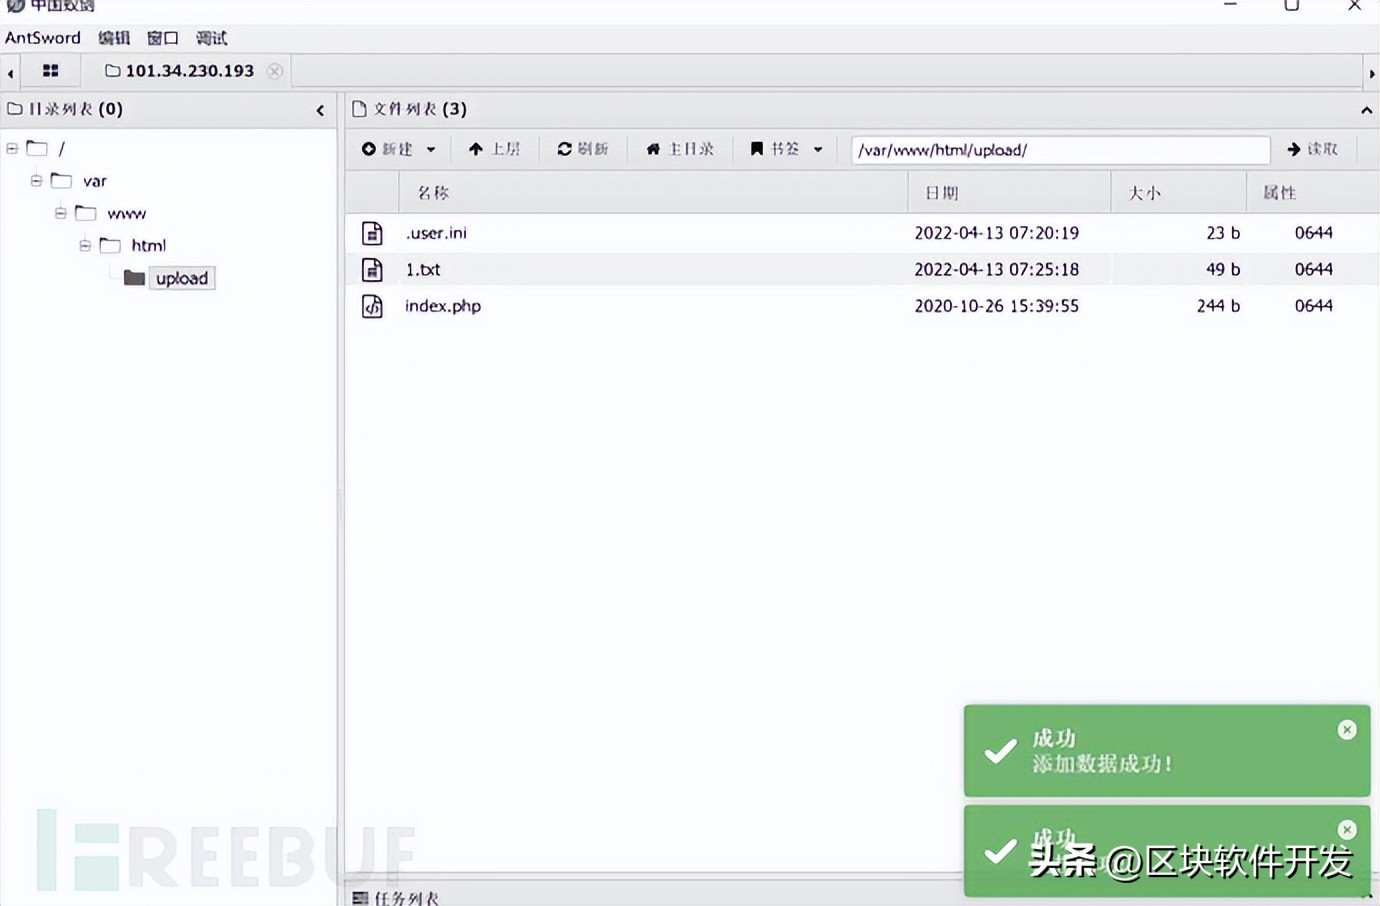Open the 新建 dropdown arrow
1380x906 pixels.
[x=432, y=148]
